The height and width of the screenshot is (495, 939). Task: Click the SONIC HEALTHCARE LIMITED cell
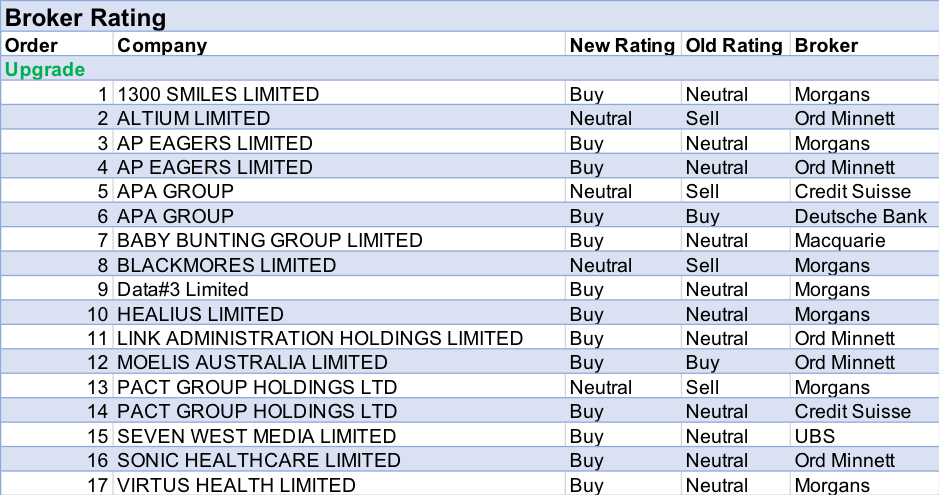259,460
